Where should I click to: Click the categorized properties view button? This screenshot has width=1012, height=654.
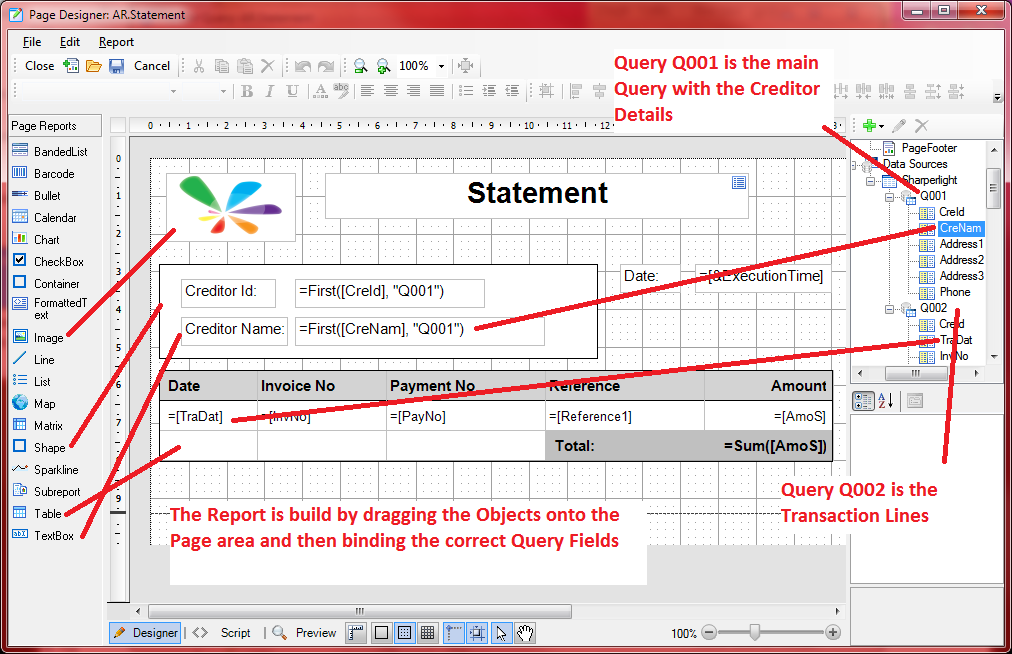863,401
